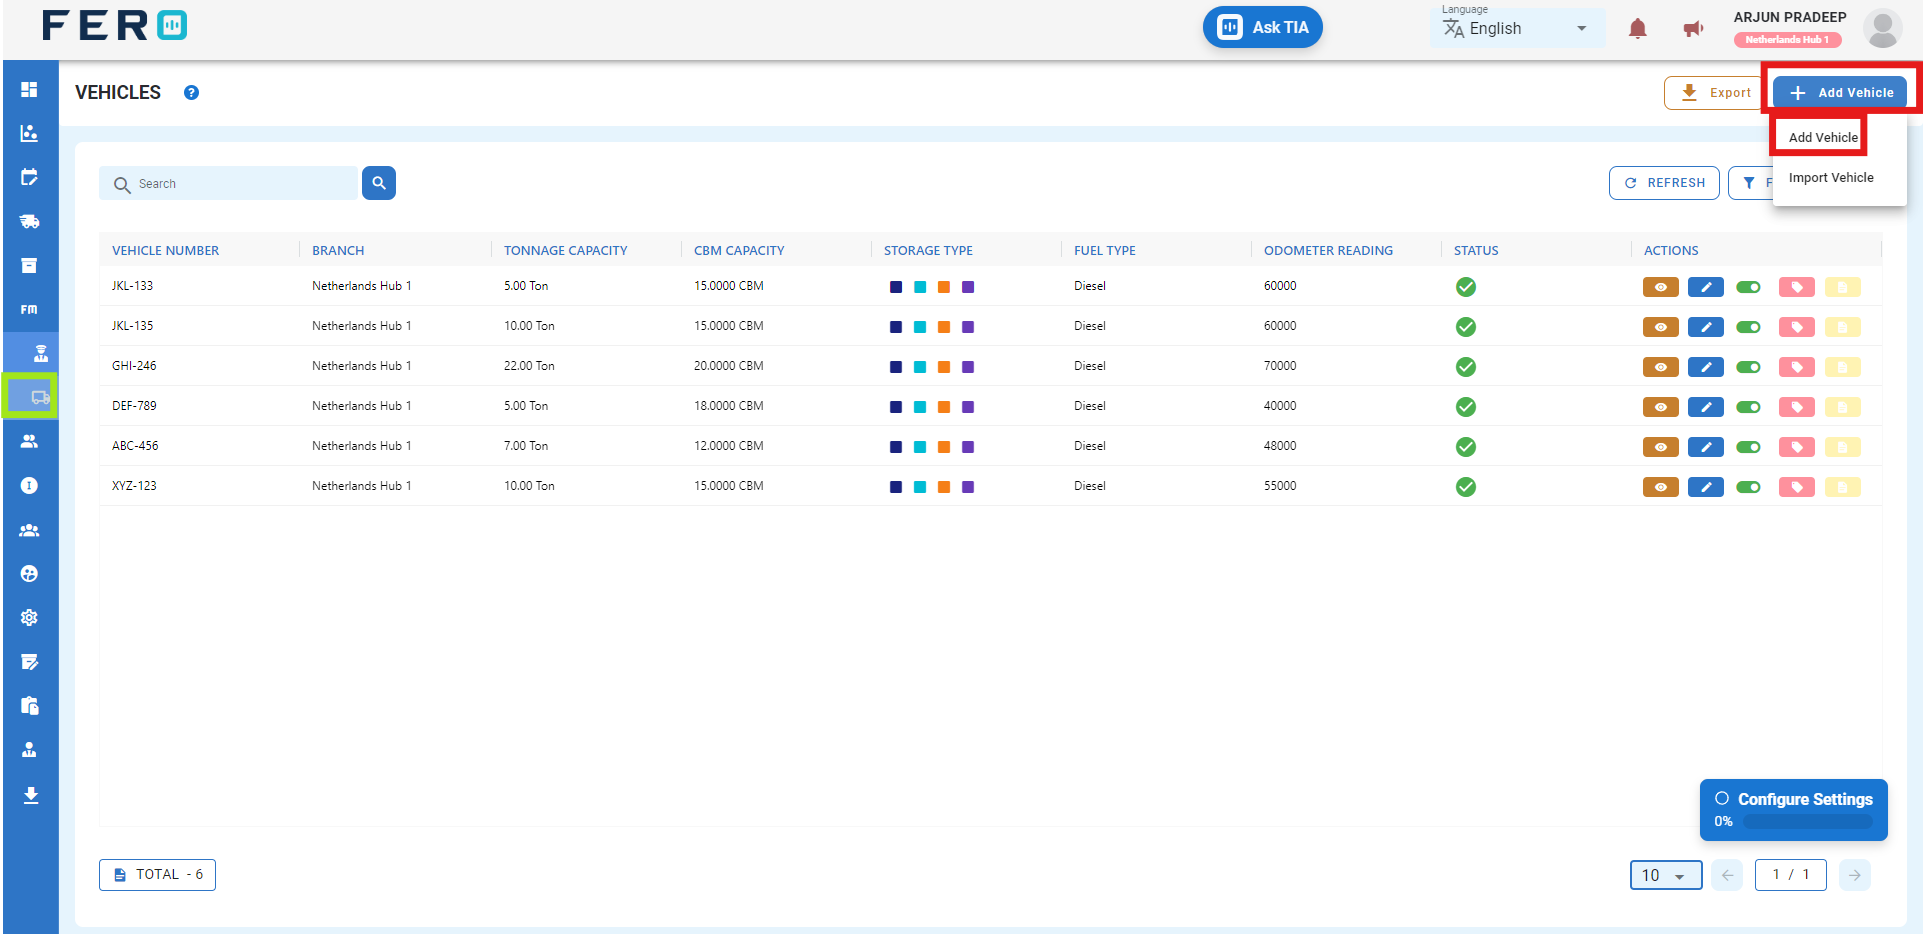The width and height of the screenshot is (1923, 934).
Task: Toggle active switch for XYZ-123
Action: 1749,487
